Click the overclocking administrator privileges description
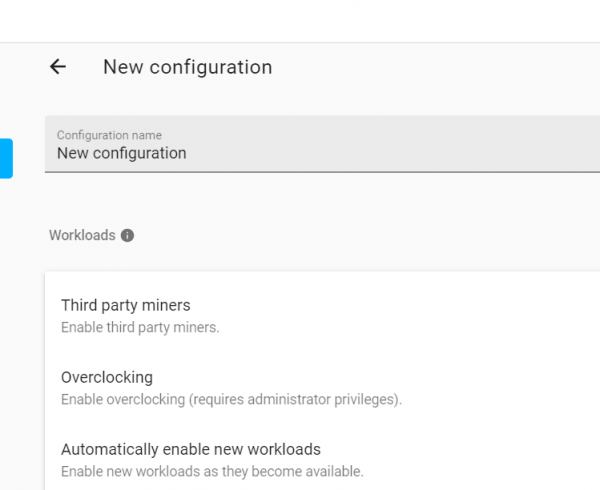The width and height of the screenshot is (600, 490). point(231,400)
